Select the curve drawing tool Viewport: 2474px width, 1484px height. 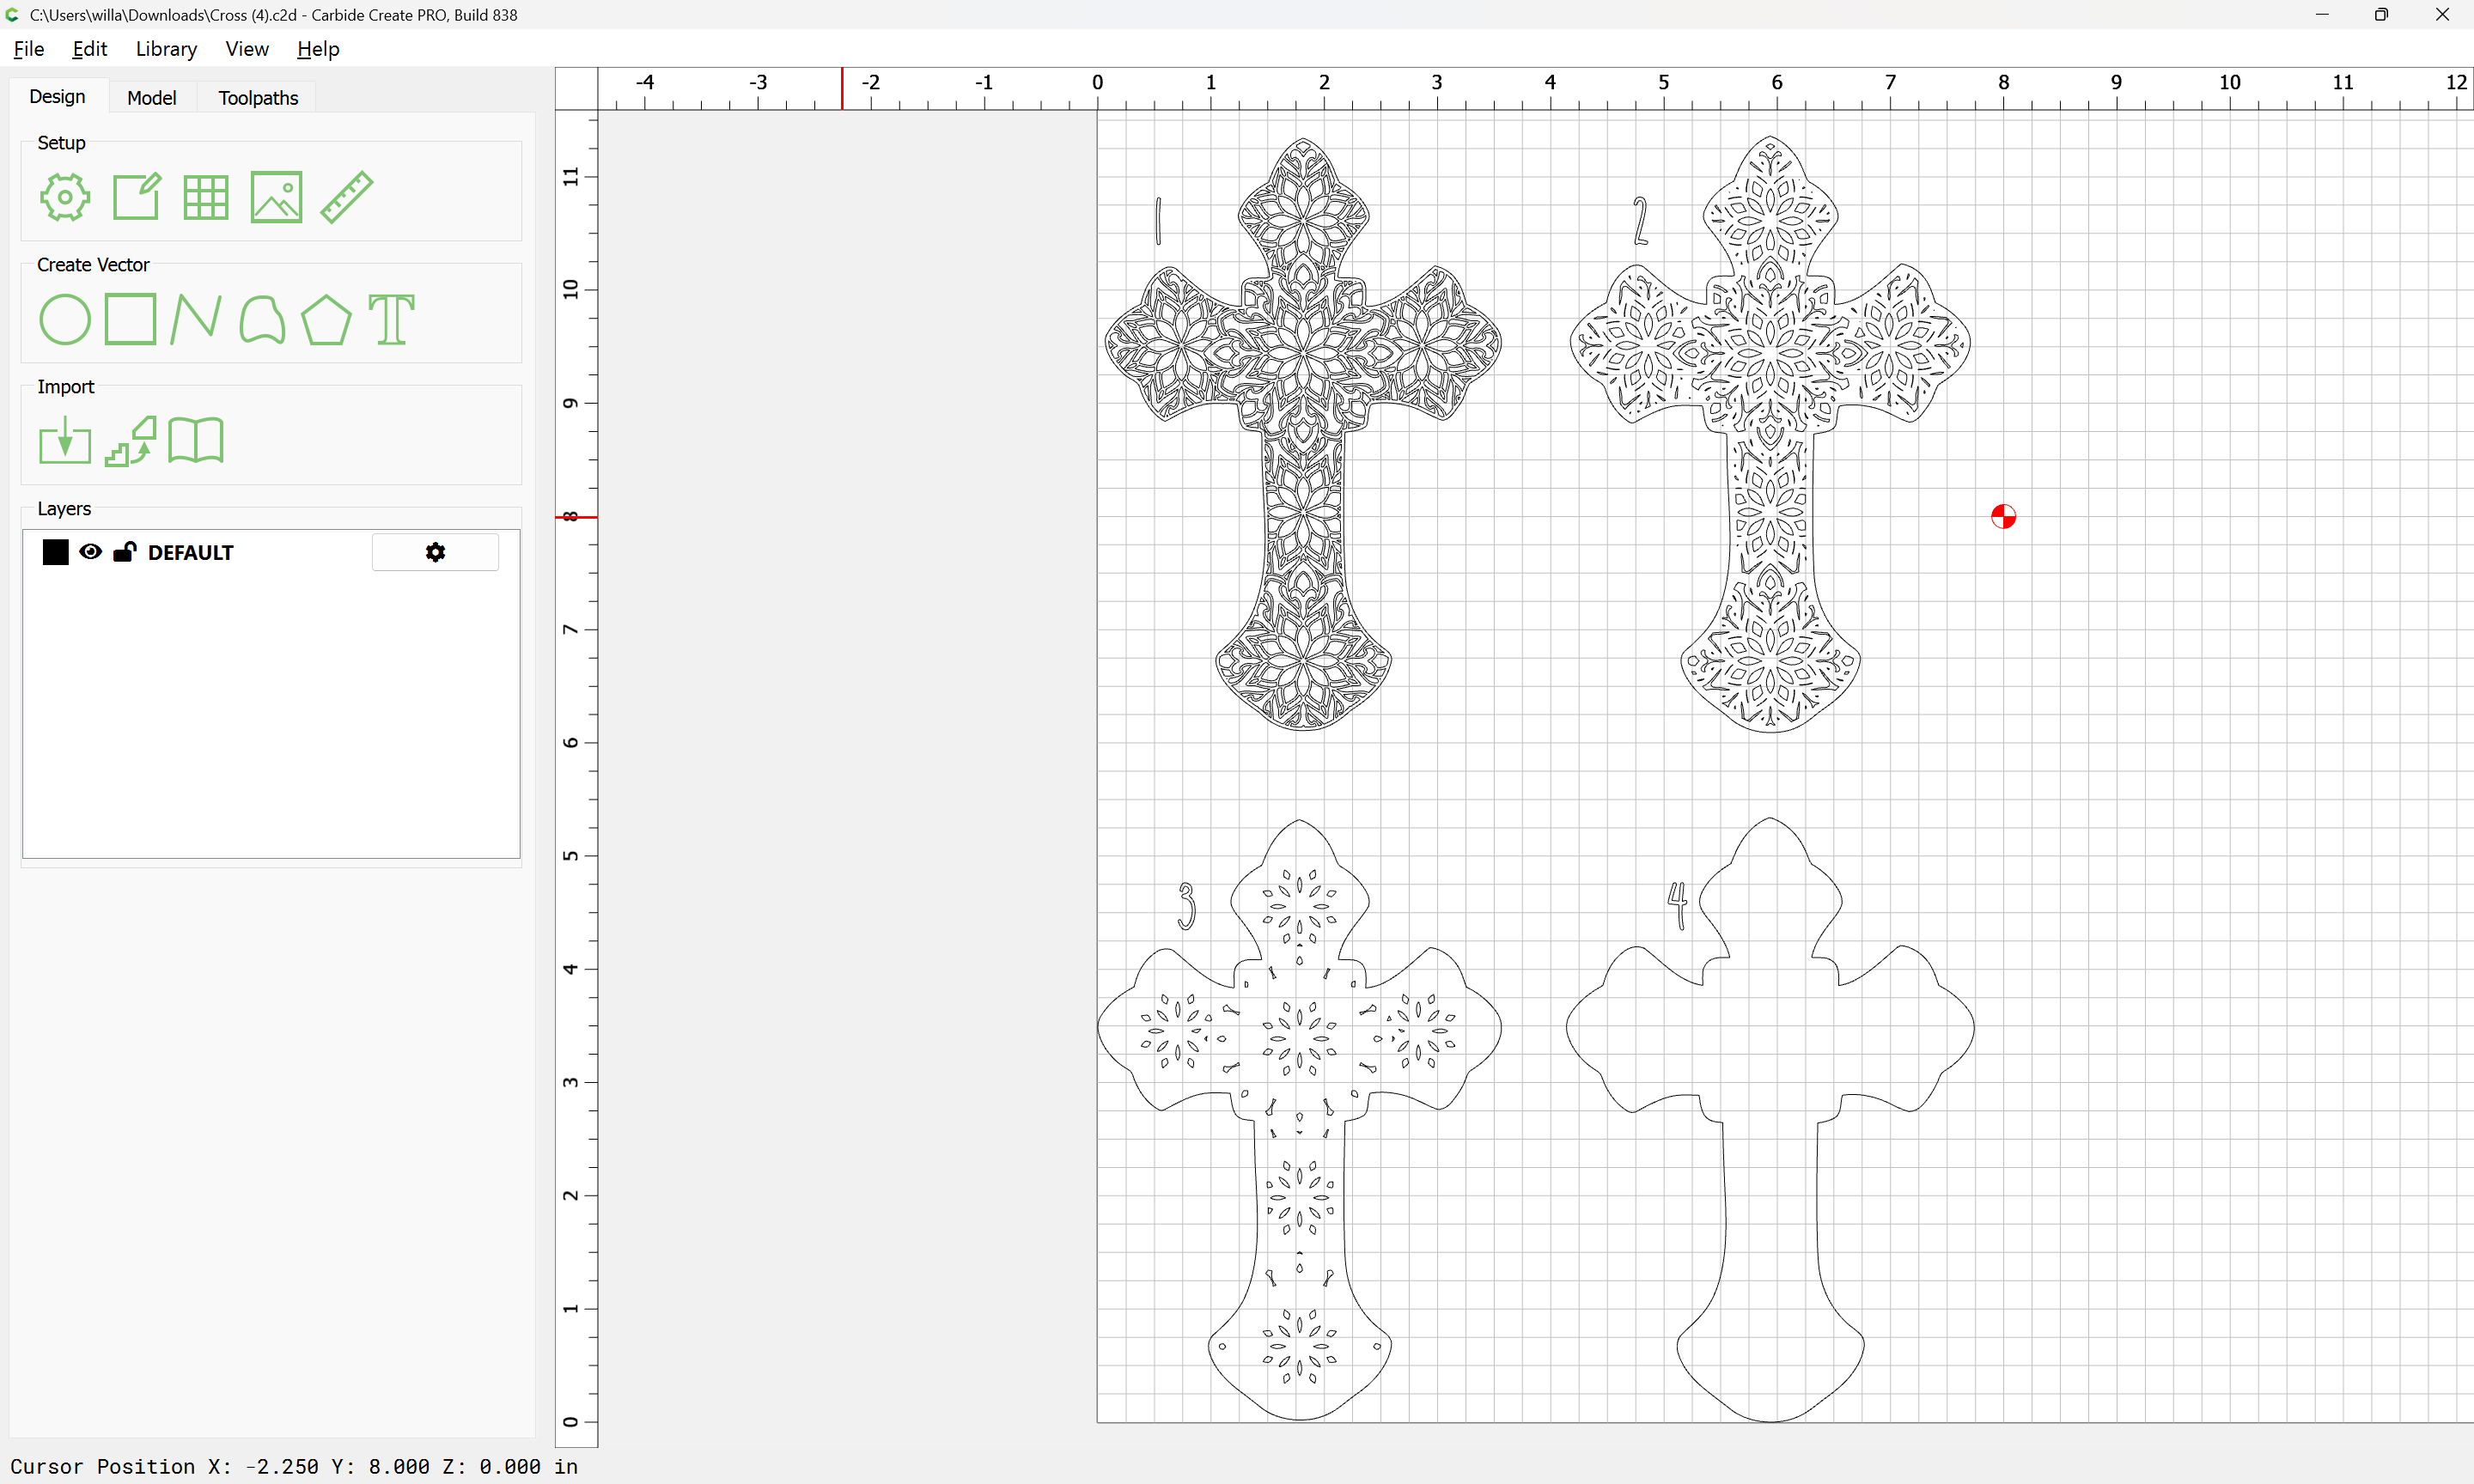click(262, 320)
